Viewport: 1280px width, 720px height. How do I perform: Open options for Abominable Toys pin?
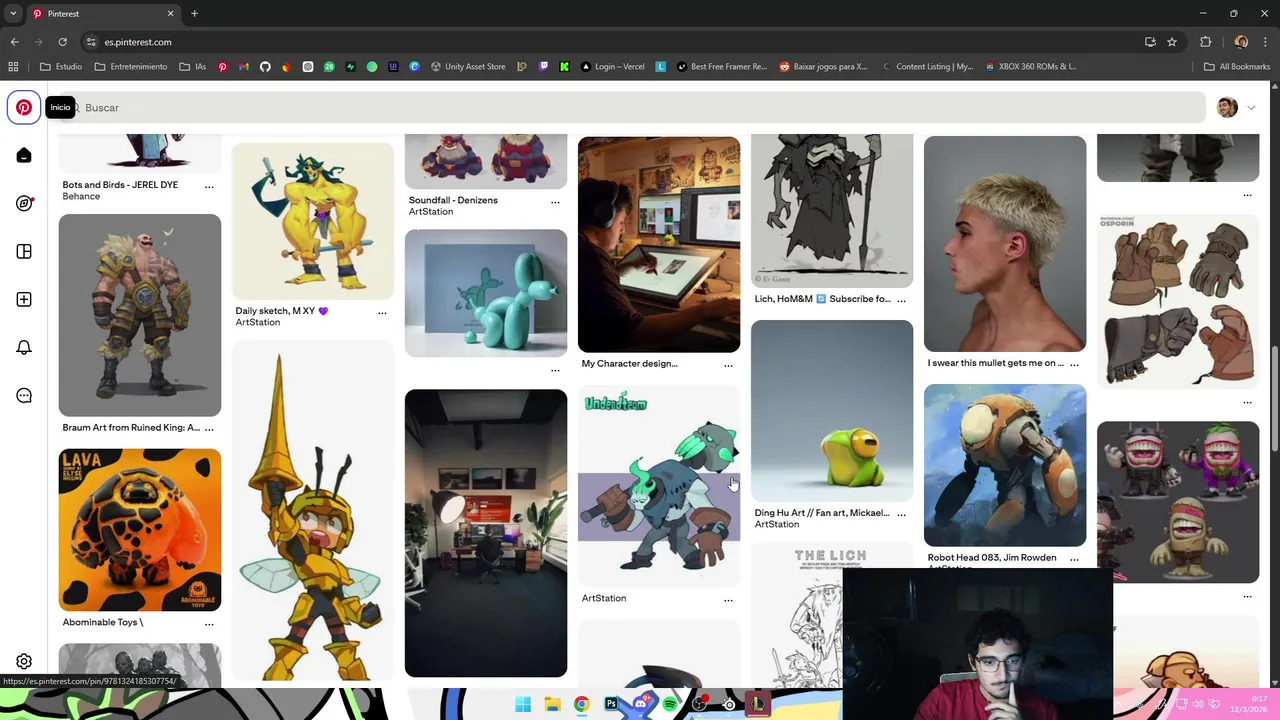[209, 623]
